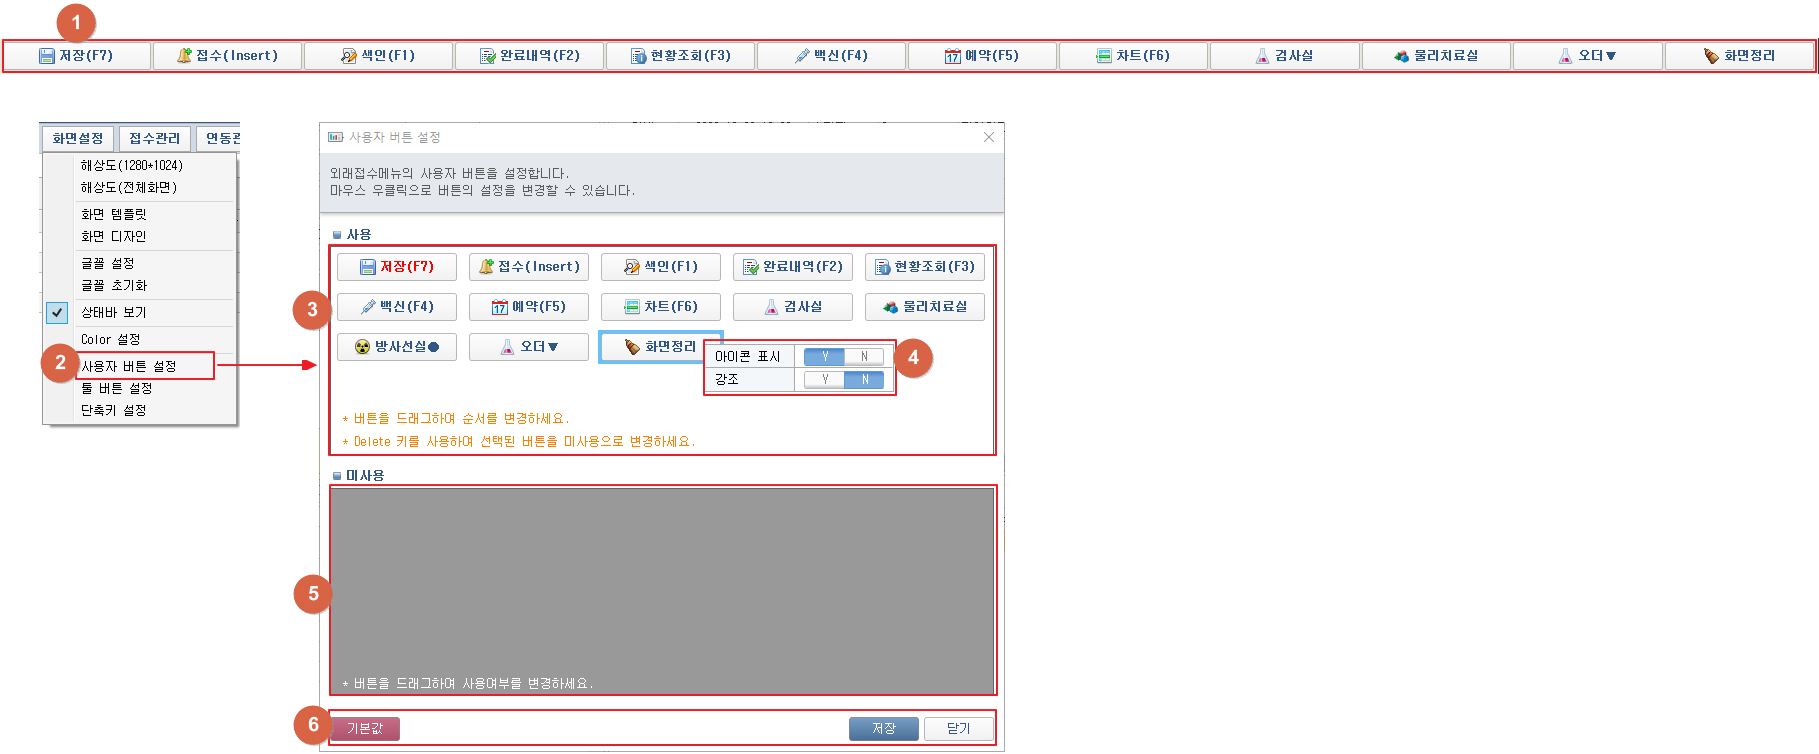Click the blue 저장 button in dialog
Viewport: 1819px width, 754px height.
[x=883, y=729]
